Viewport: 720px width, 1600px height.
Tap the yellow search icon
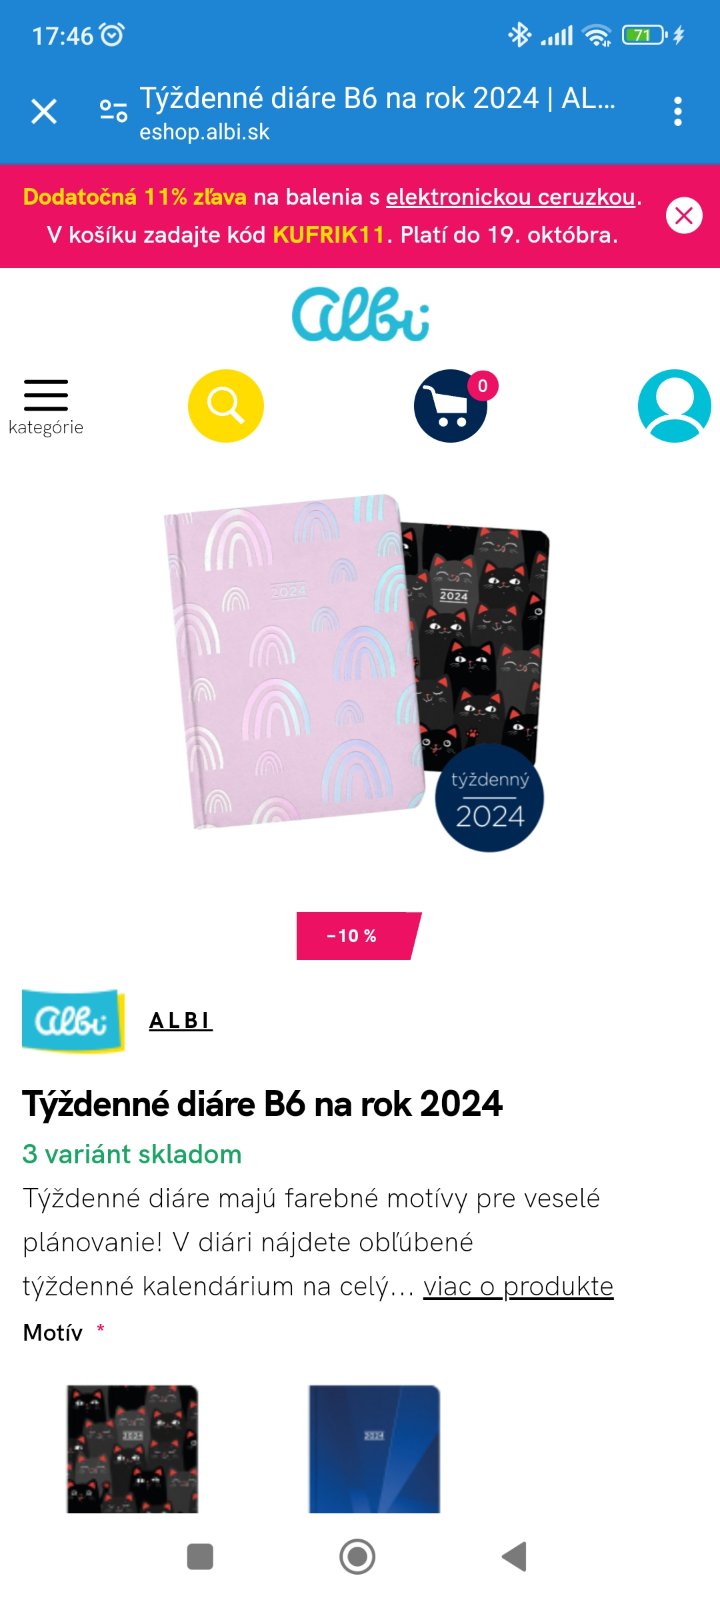pyautogui.click(x=226, y=406)
